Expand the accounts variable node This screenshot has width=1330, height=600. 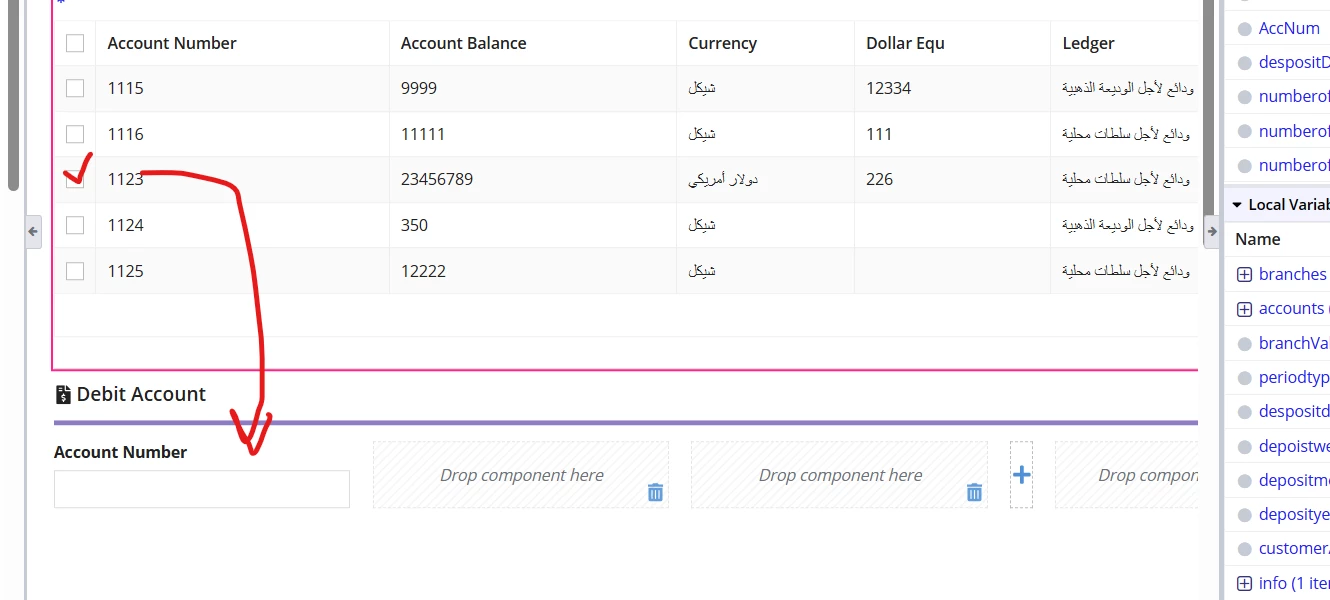(1244, 309)
